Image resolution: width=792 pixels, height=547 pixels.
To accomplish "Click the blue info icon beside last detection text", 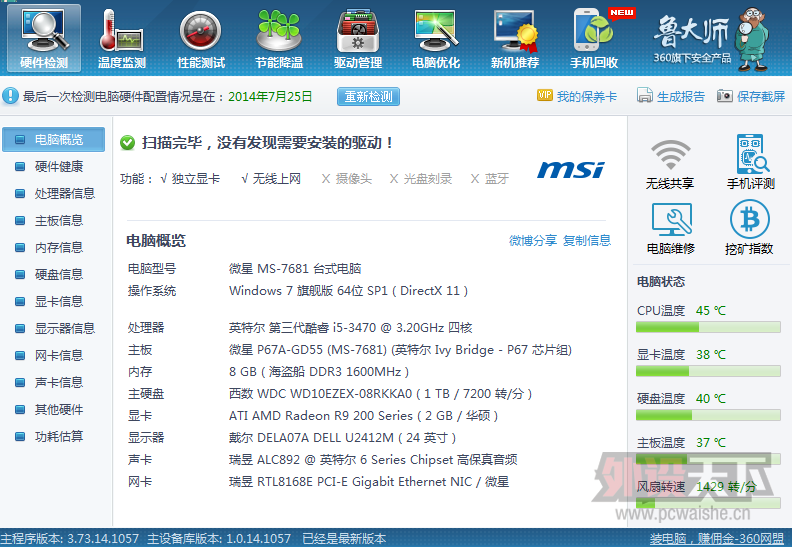I will coord(10,96).
